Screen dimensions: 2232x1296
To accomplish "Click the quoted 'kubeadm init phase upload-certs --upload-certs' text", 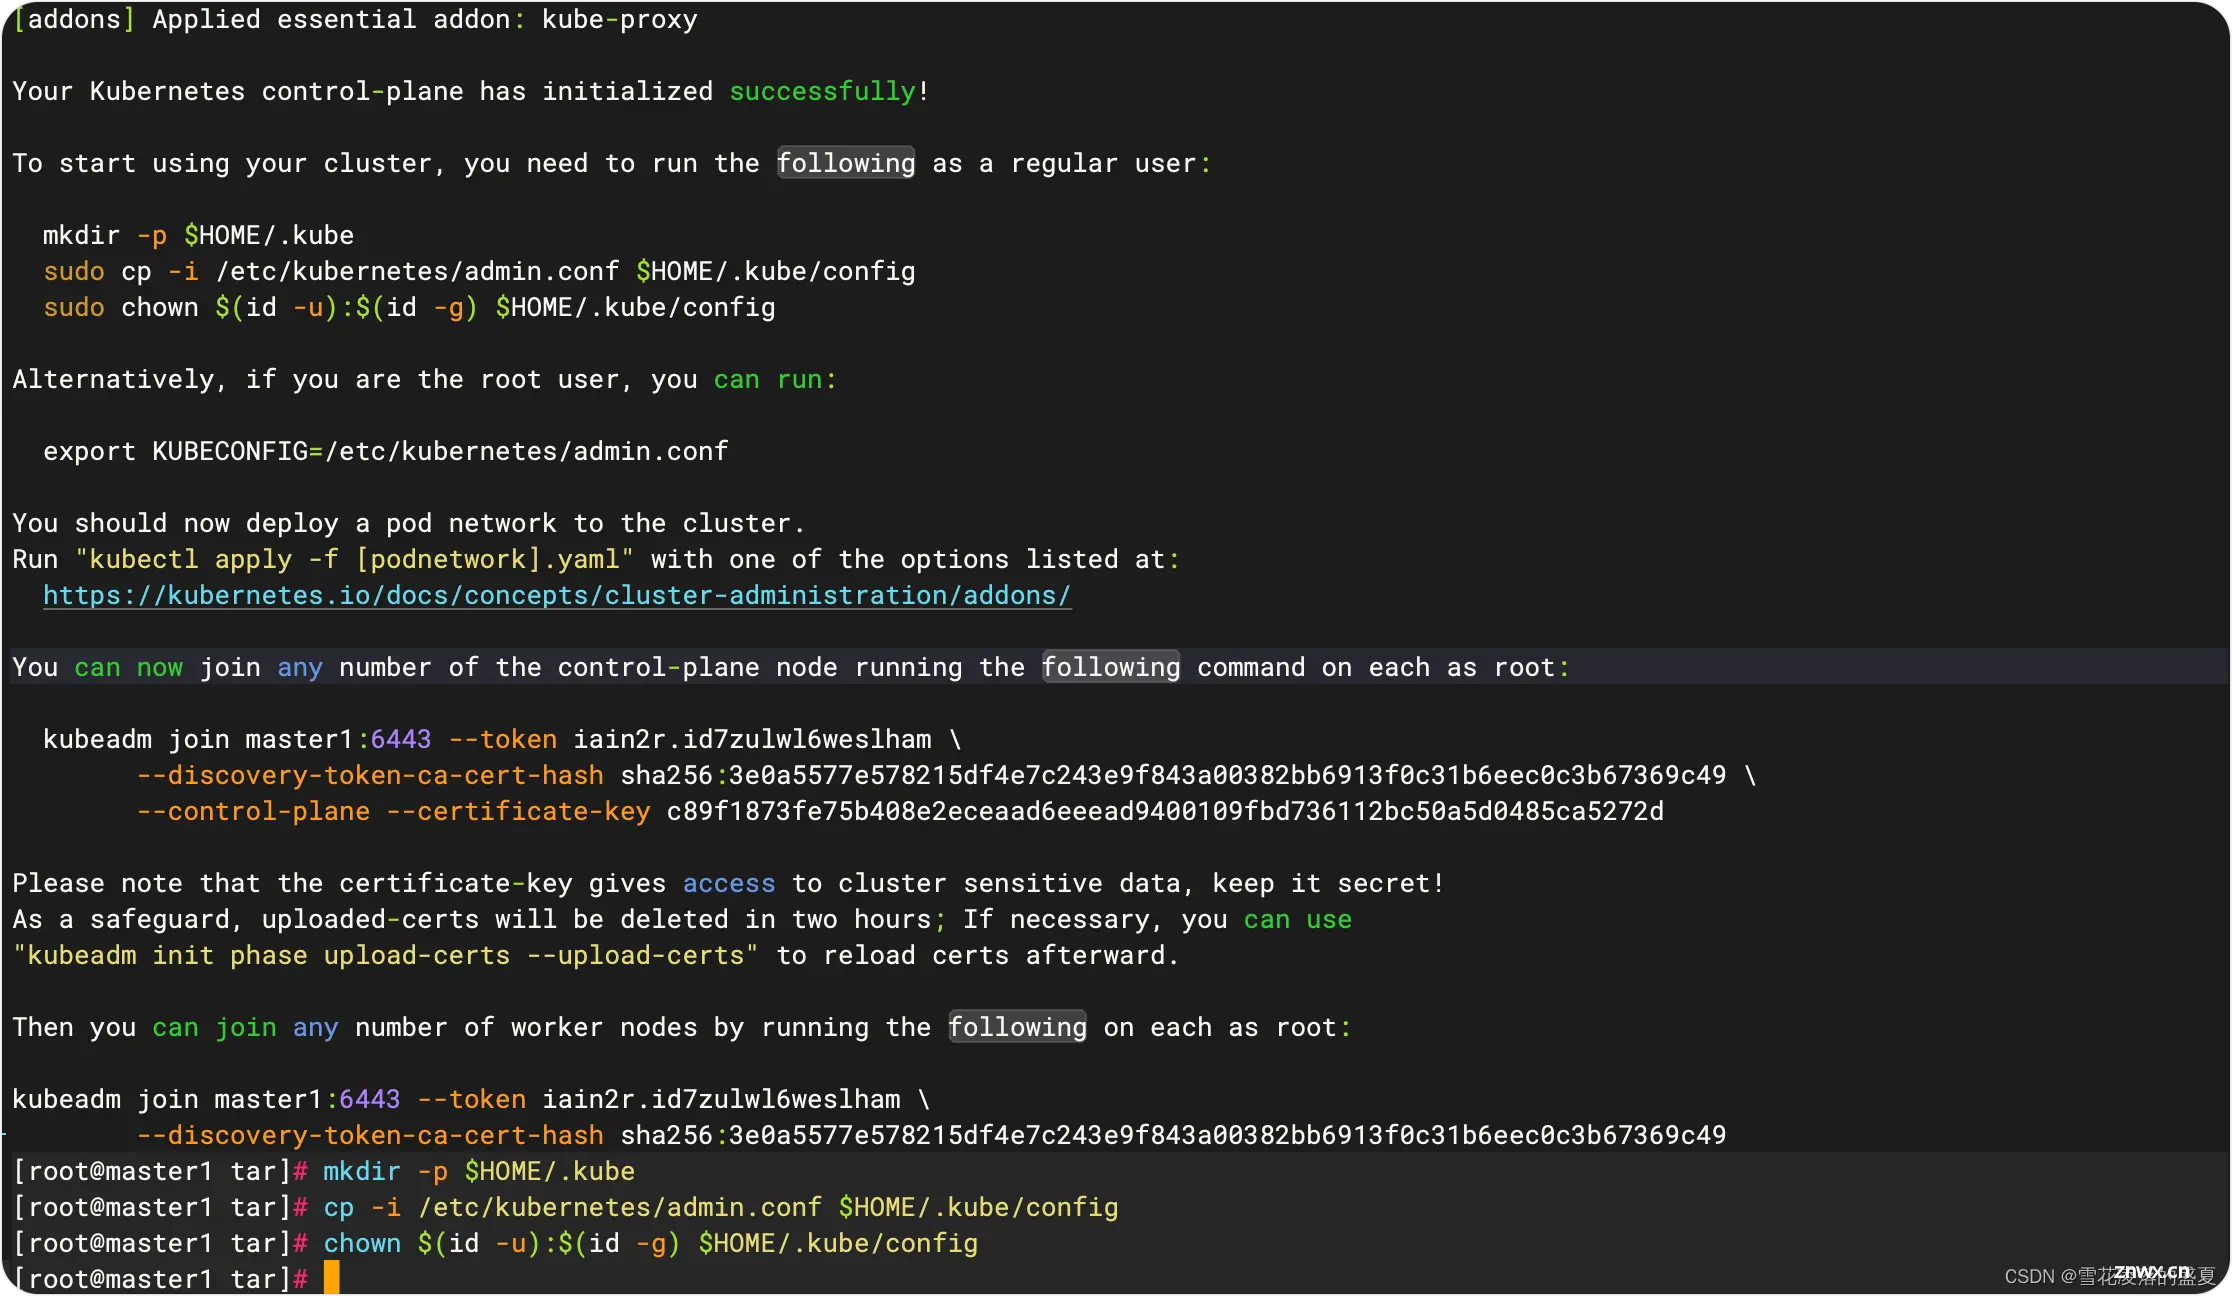I will pyautogui.click(x=385, y=955).
